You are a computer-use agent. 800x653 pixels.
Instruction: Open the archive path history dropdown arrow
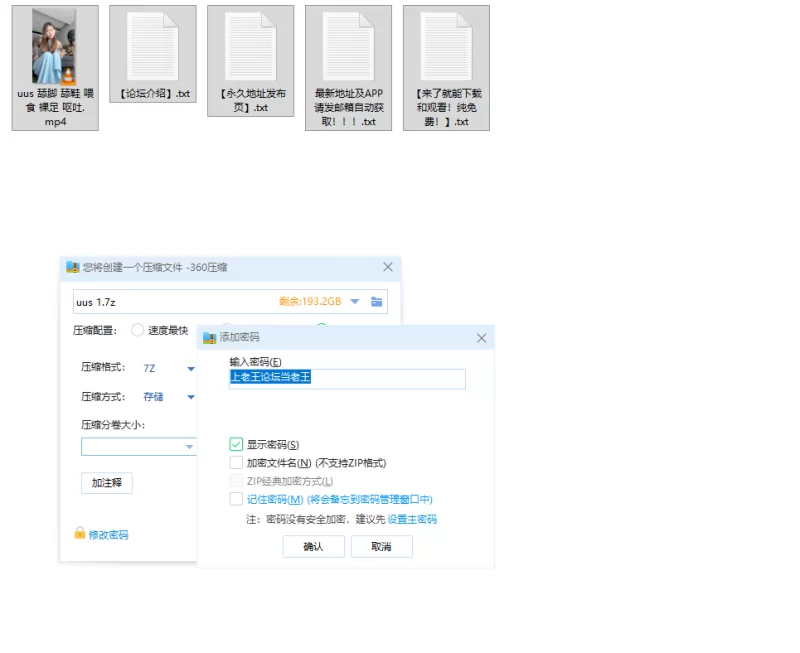tap(354, 302)
